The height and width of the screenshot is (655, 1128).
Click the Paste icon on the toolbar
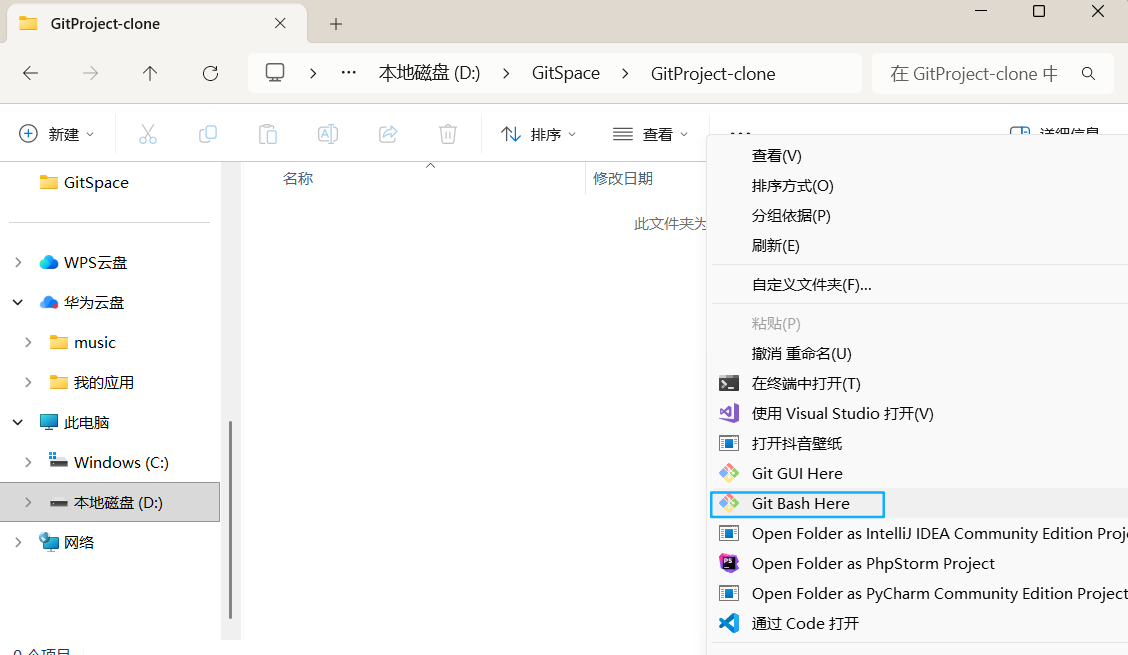point(268,133)
